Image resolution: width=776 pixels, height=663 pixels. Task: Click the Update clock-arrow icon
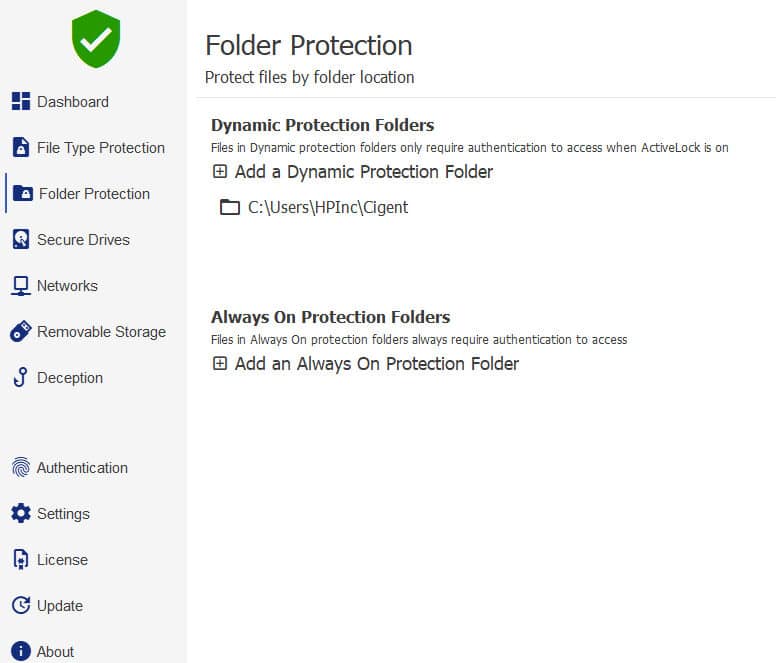tap(21, 605)
